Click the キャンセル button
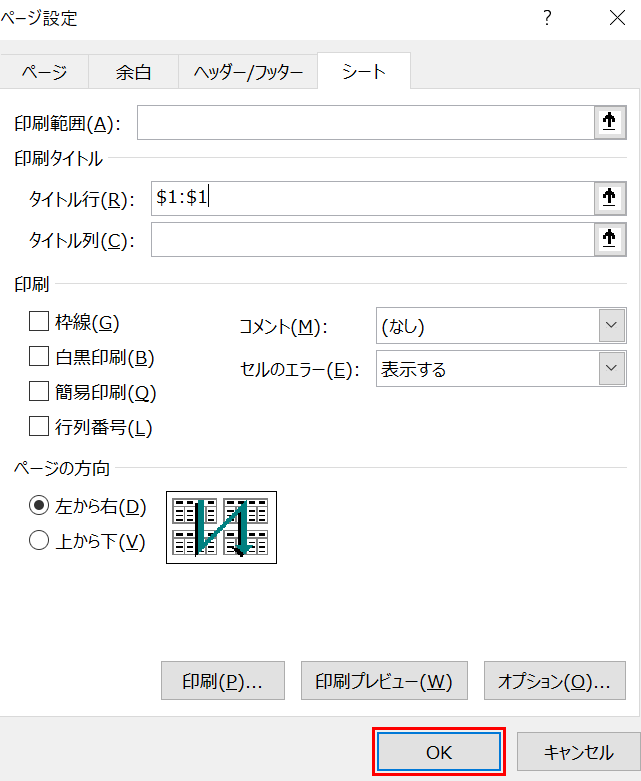The width and height of the screenshot is (641, 781). (579, 752)
